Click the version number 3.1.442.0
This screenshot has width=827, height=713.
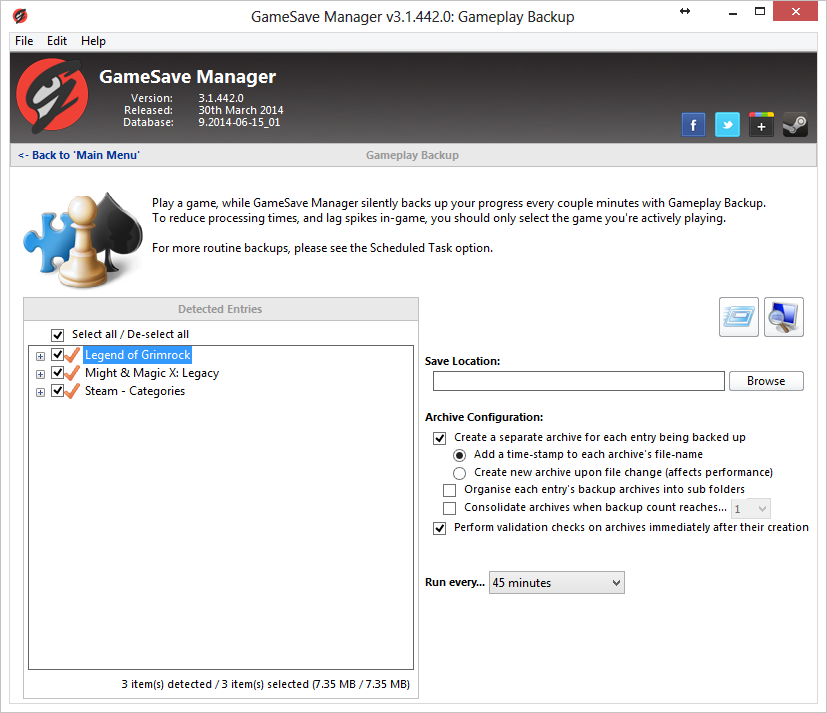click(x=220, y=98)
